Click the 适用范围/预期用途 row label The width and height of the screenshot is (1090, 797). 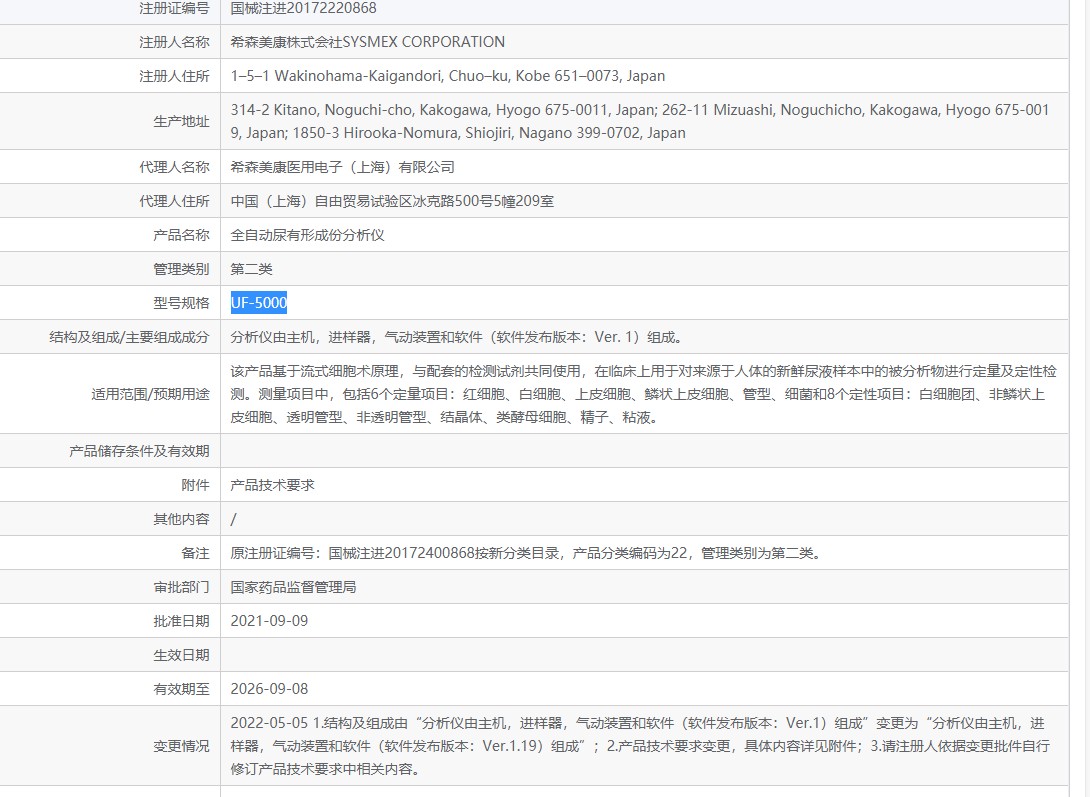click(166, 393)
